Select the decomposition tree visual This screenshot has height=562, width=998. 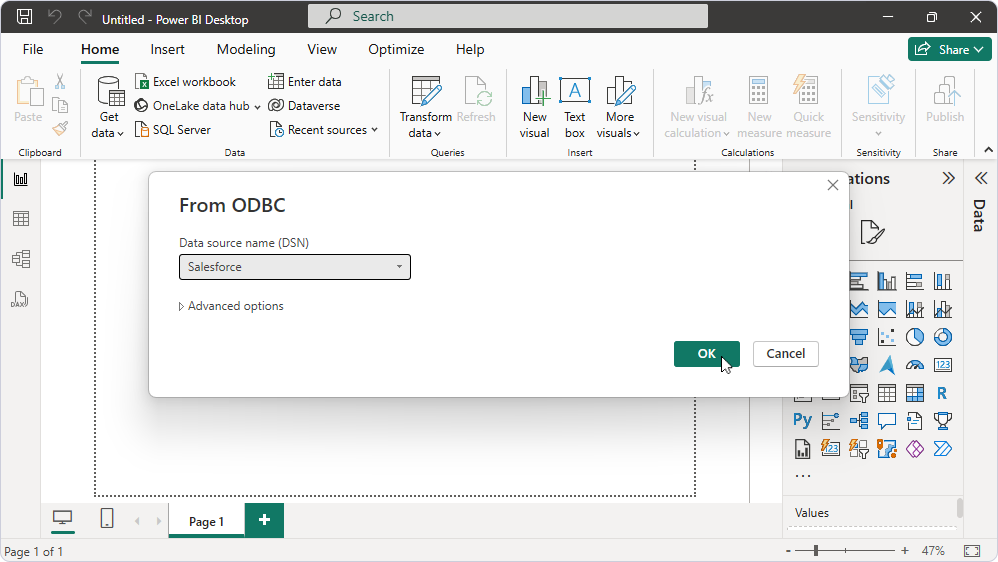859,421
